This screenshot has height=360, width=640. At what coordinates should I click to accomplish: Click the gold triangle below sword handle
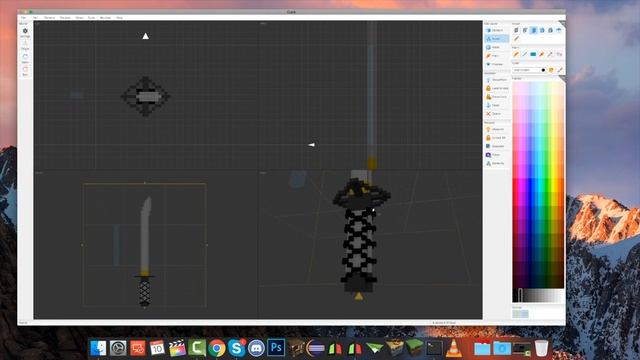358,296
